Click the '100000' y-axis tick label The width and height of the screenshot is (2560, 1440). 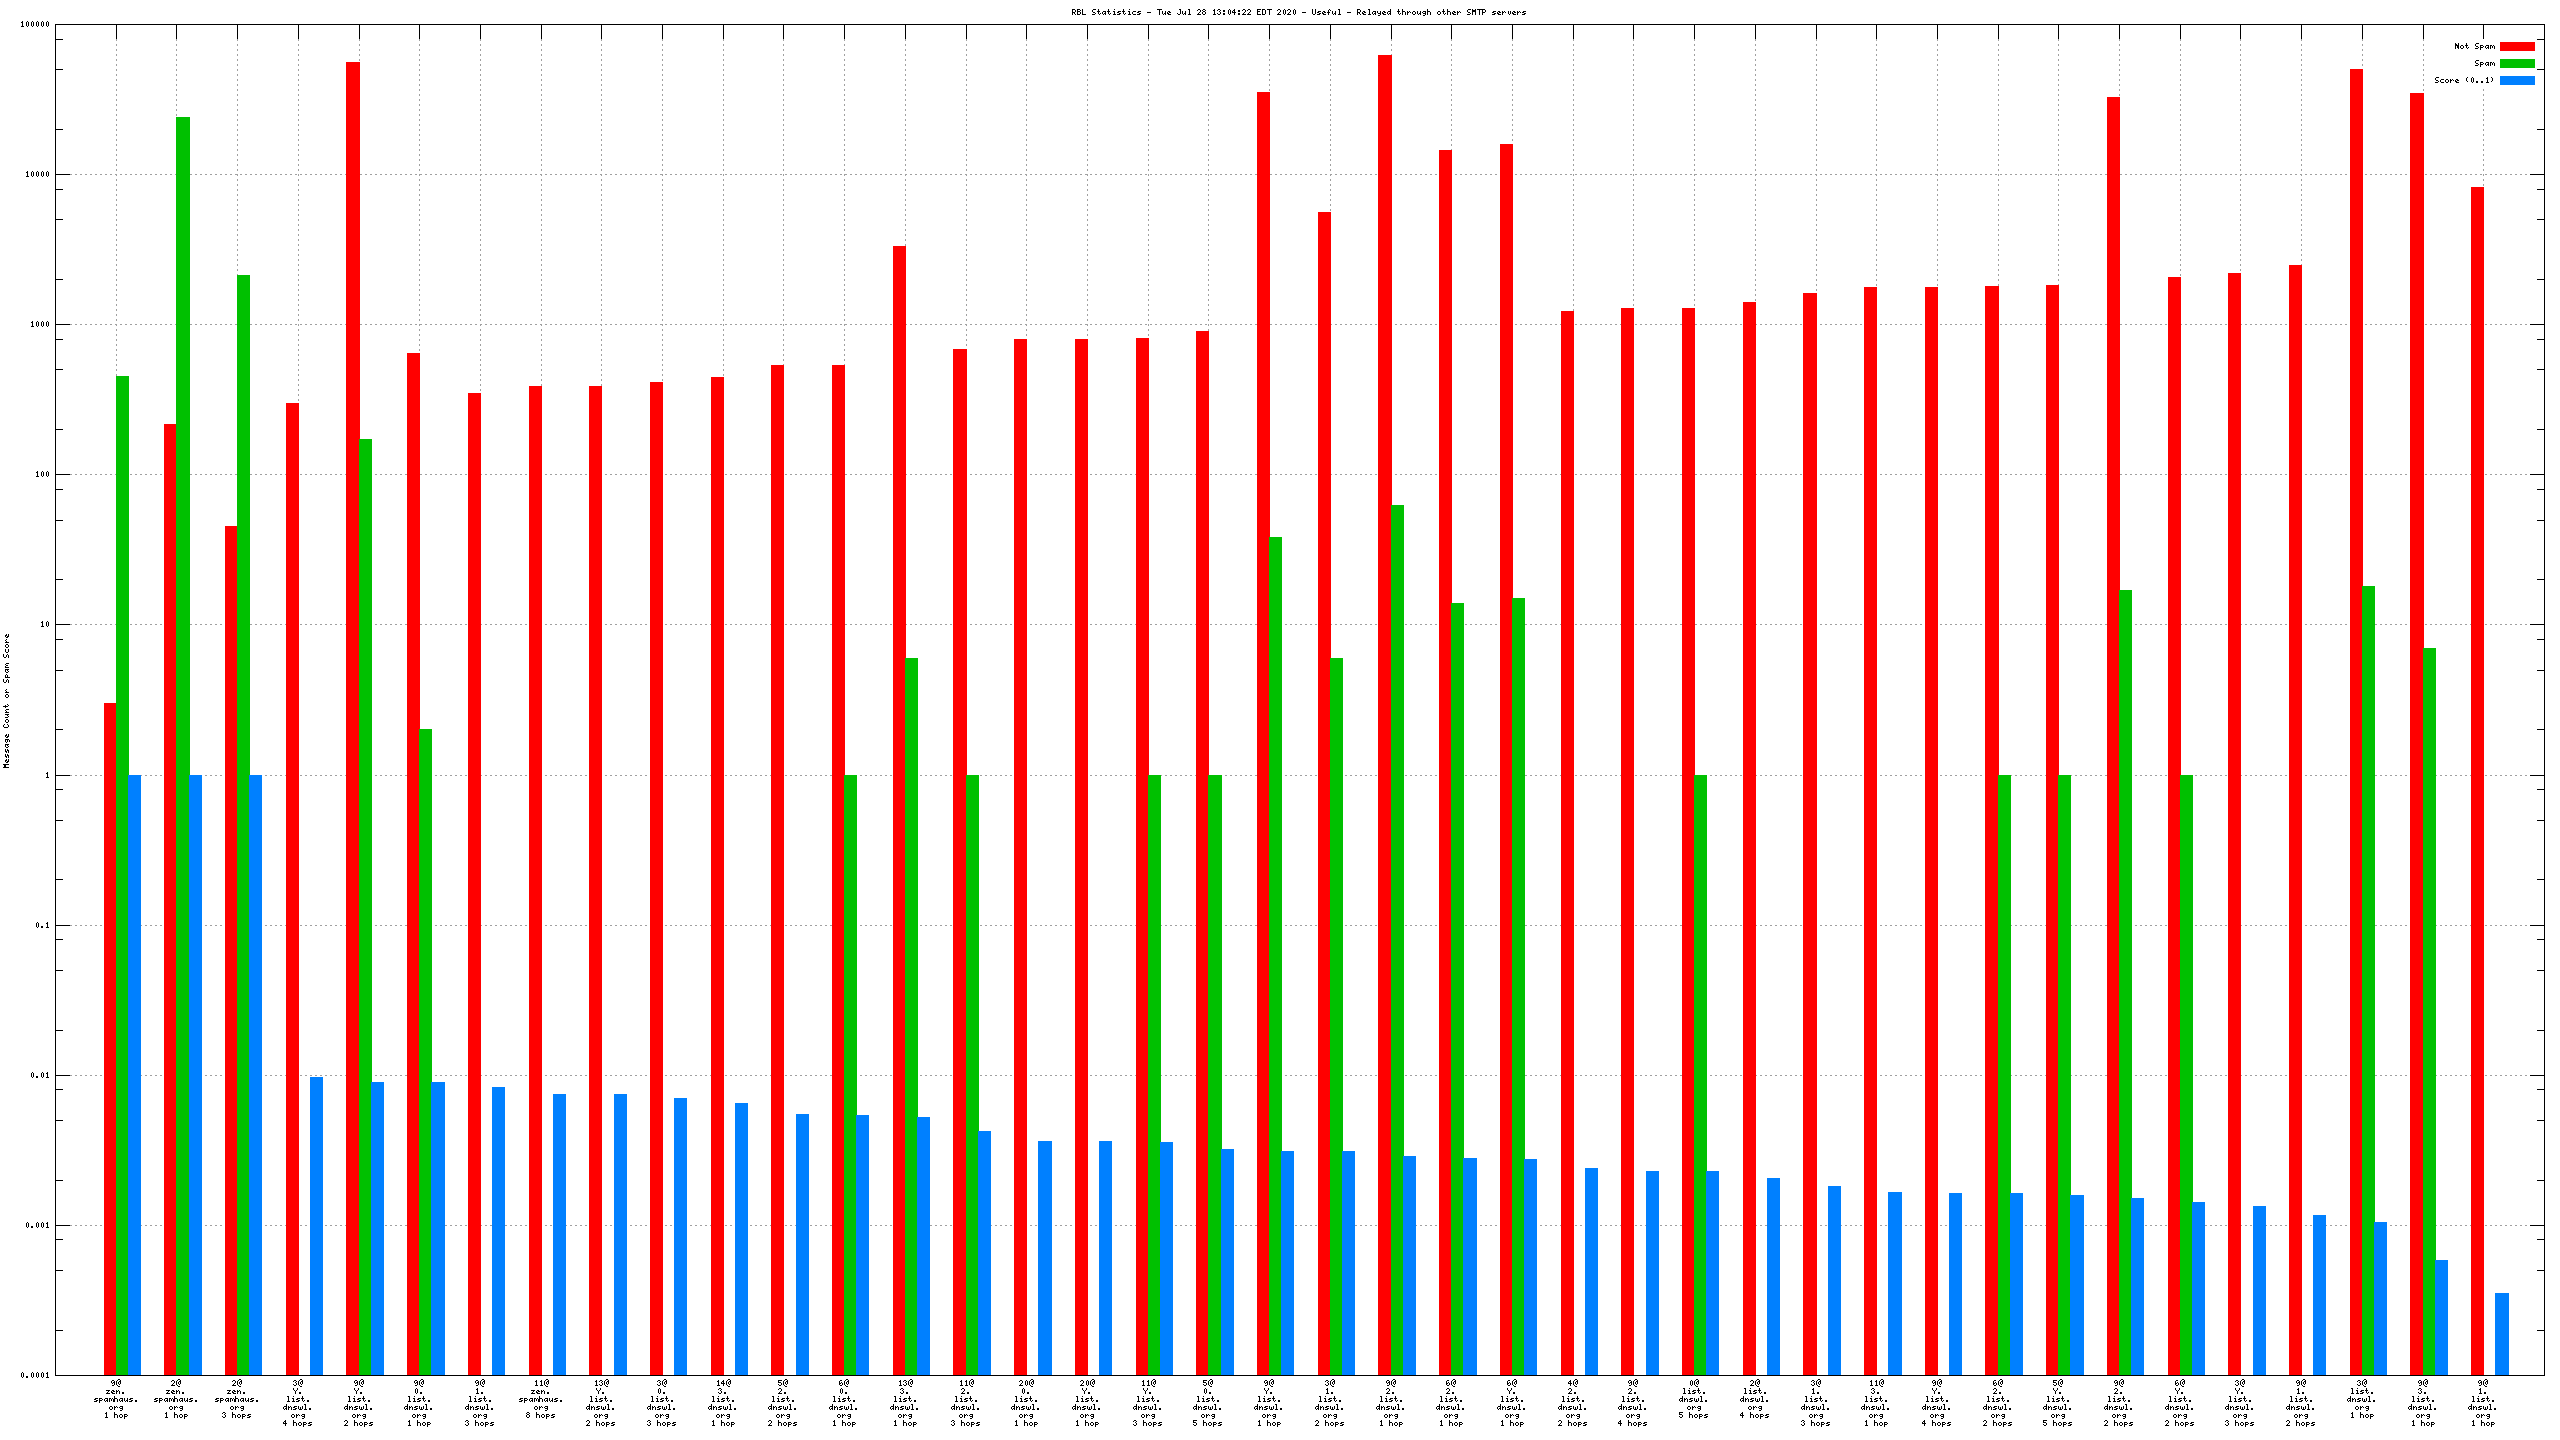click(x=35, y=24)
